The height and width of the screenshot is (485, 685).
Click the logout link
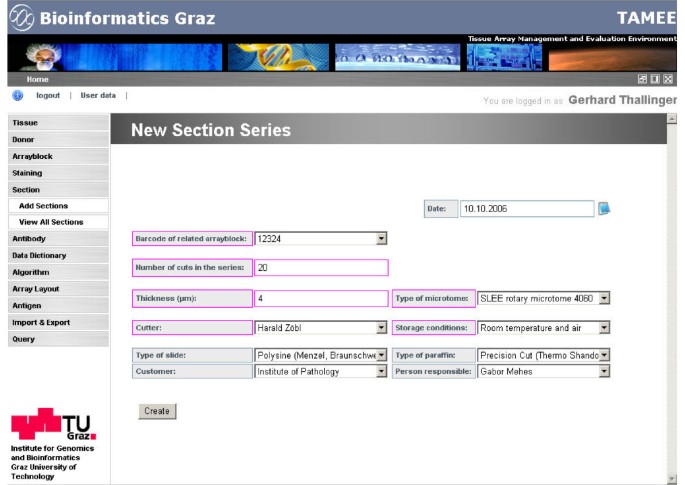click(48, 95)
